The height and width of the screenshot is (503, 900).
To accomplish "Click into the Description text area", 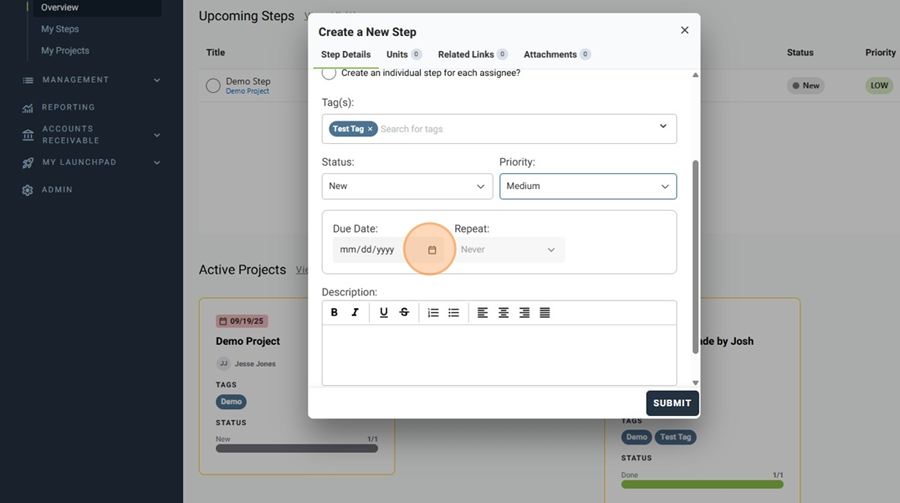I will [499, 355].
